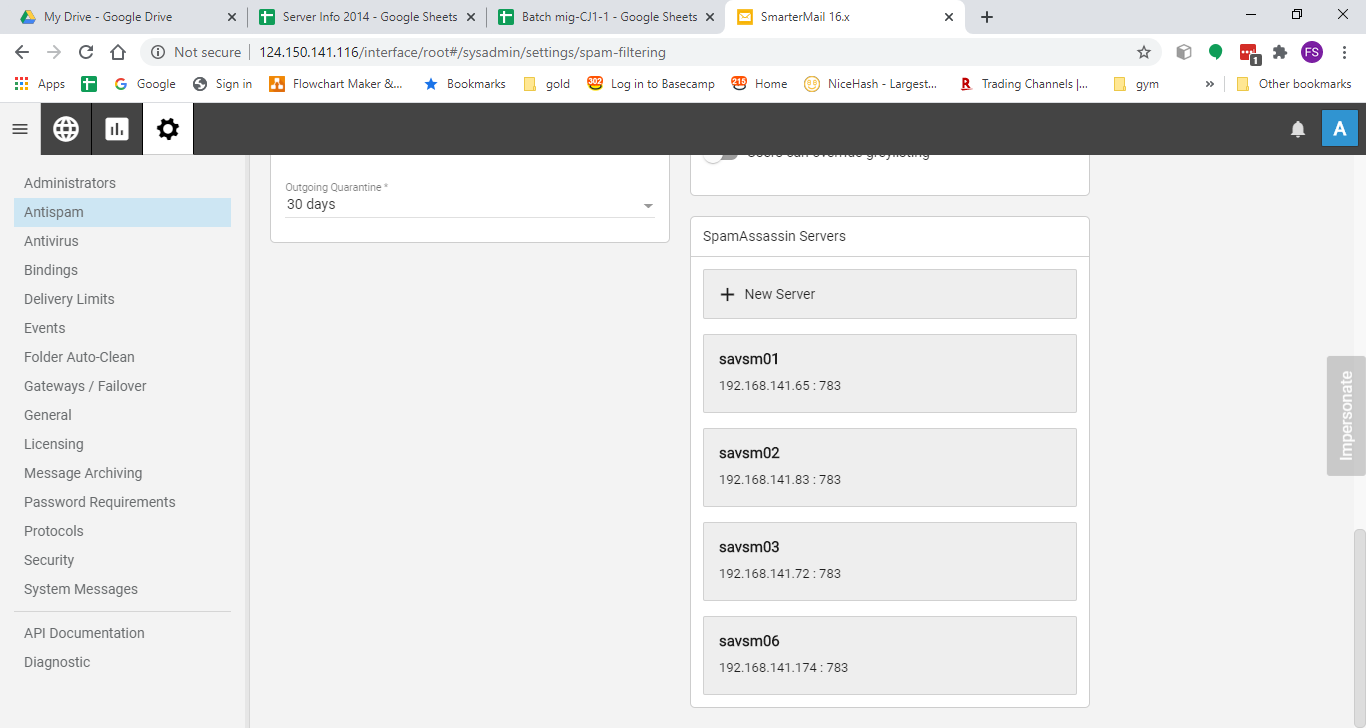
Task: Show more bookmarks overflow chevron
Action: (1210, 84)
